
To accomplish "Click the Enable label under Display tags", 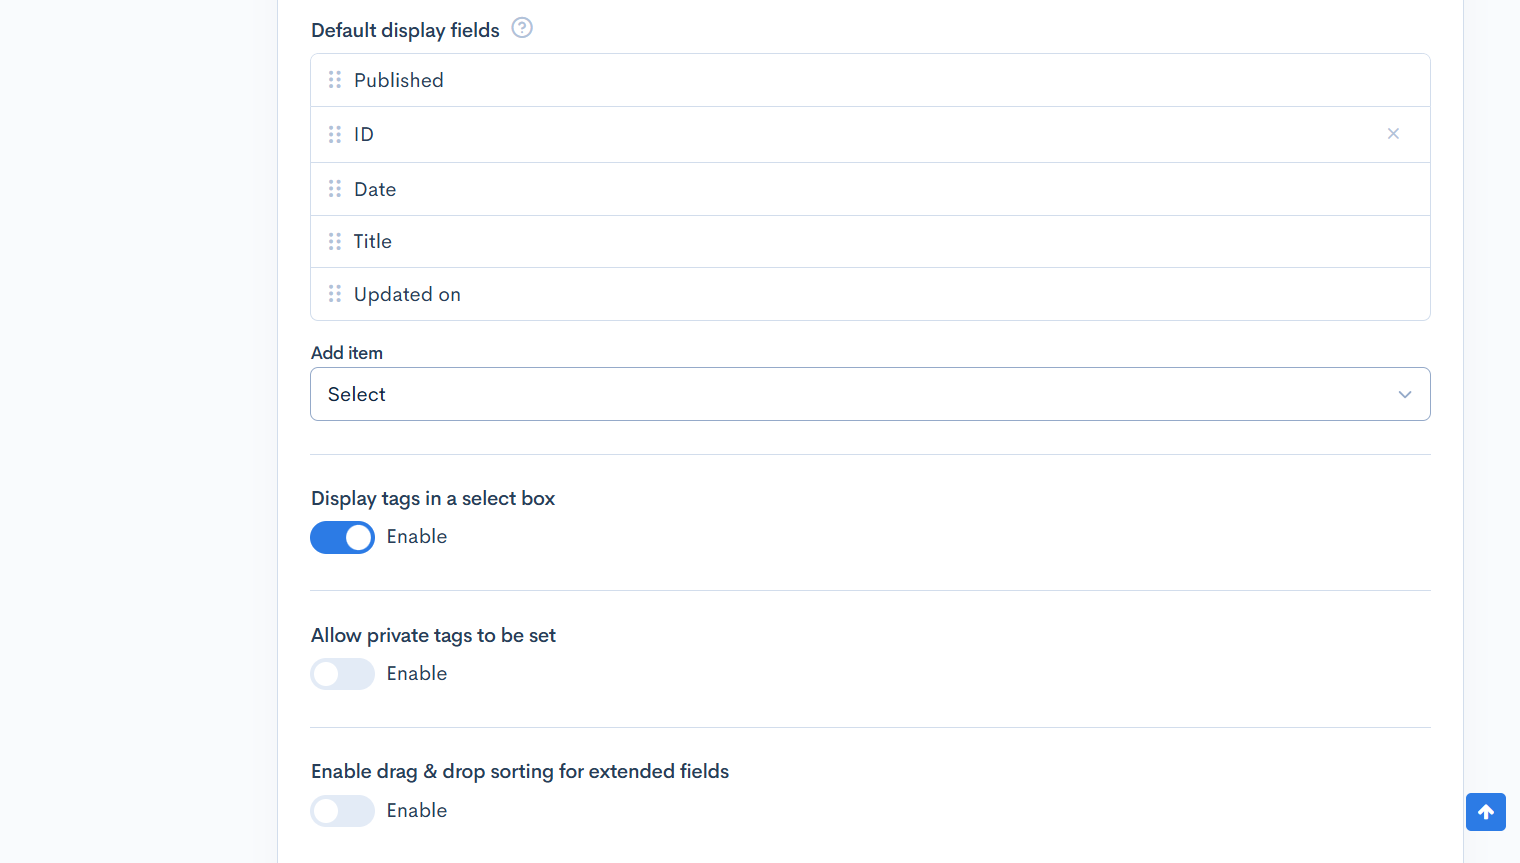I will coord(417,537).
